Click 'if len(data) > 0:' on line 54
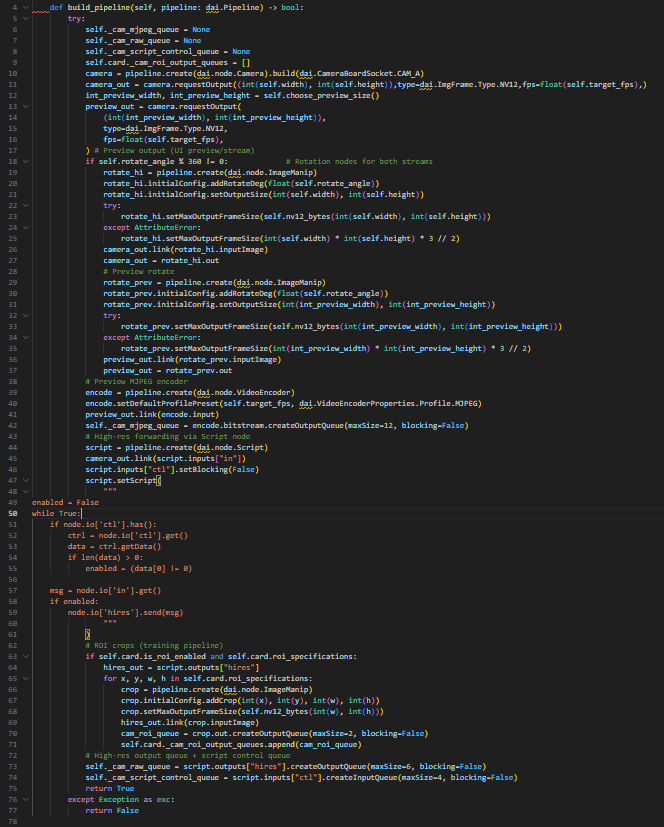This screenshot has height=827, width=664. tap(105, 557)
